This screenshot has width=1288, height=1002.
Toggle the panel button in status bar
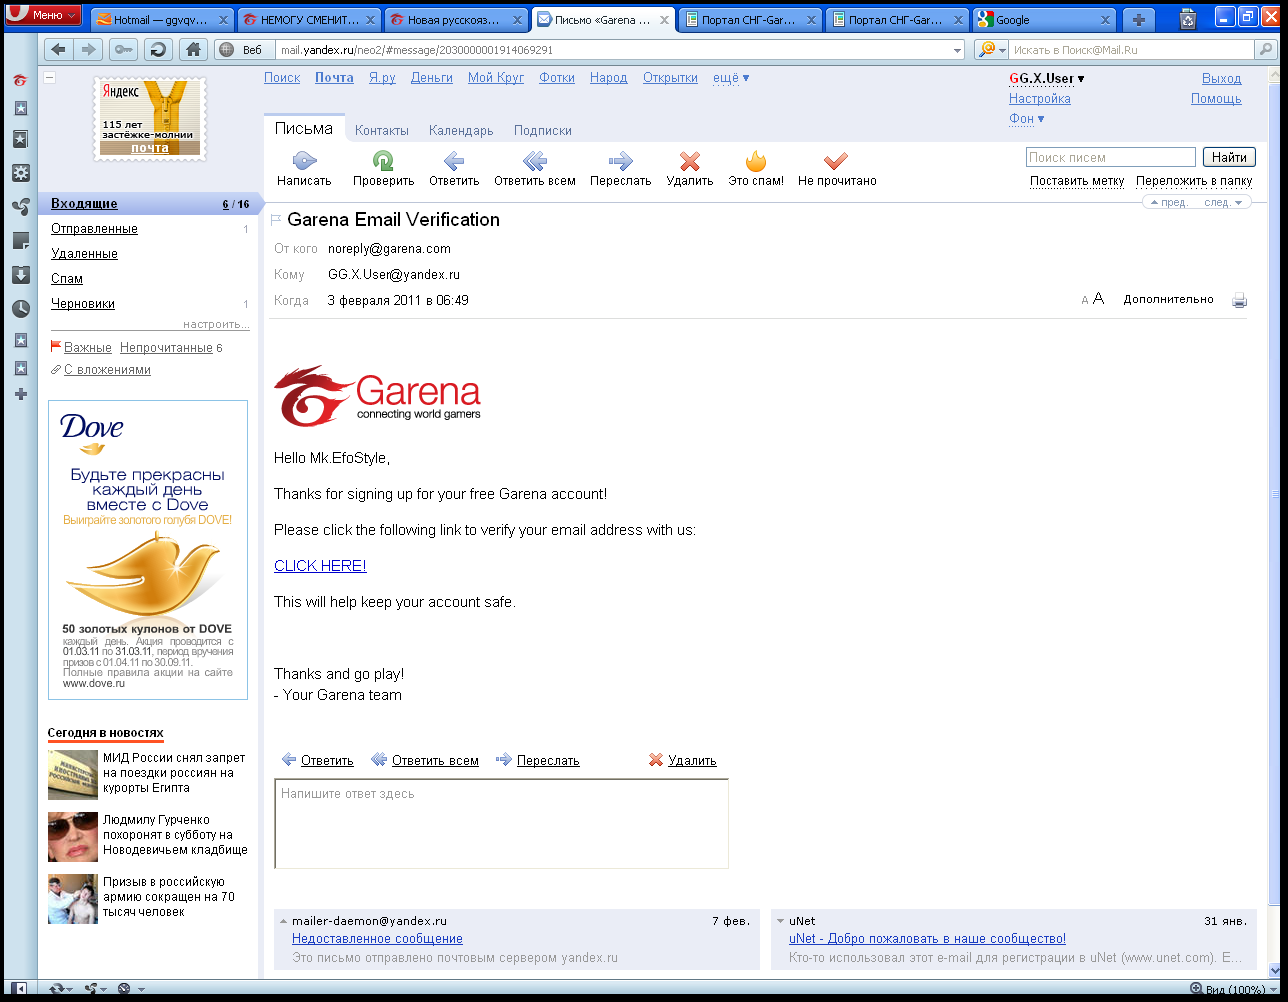click(x=21, y=990)
